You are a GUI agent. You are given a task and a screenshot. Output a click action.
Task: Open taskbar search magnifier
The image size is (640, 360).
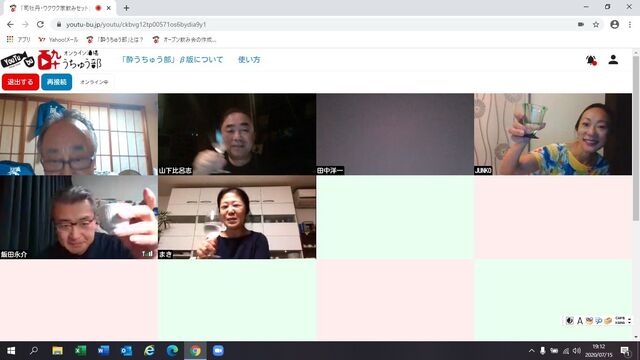[34, 351]
